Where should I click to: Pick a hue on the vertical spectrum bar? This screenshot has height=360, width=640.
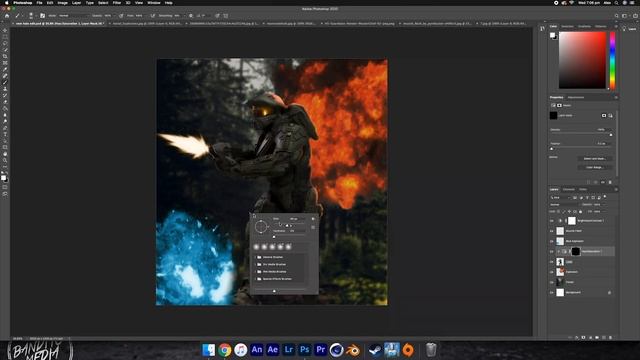click(x=612, y=60)
